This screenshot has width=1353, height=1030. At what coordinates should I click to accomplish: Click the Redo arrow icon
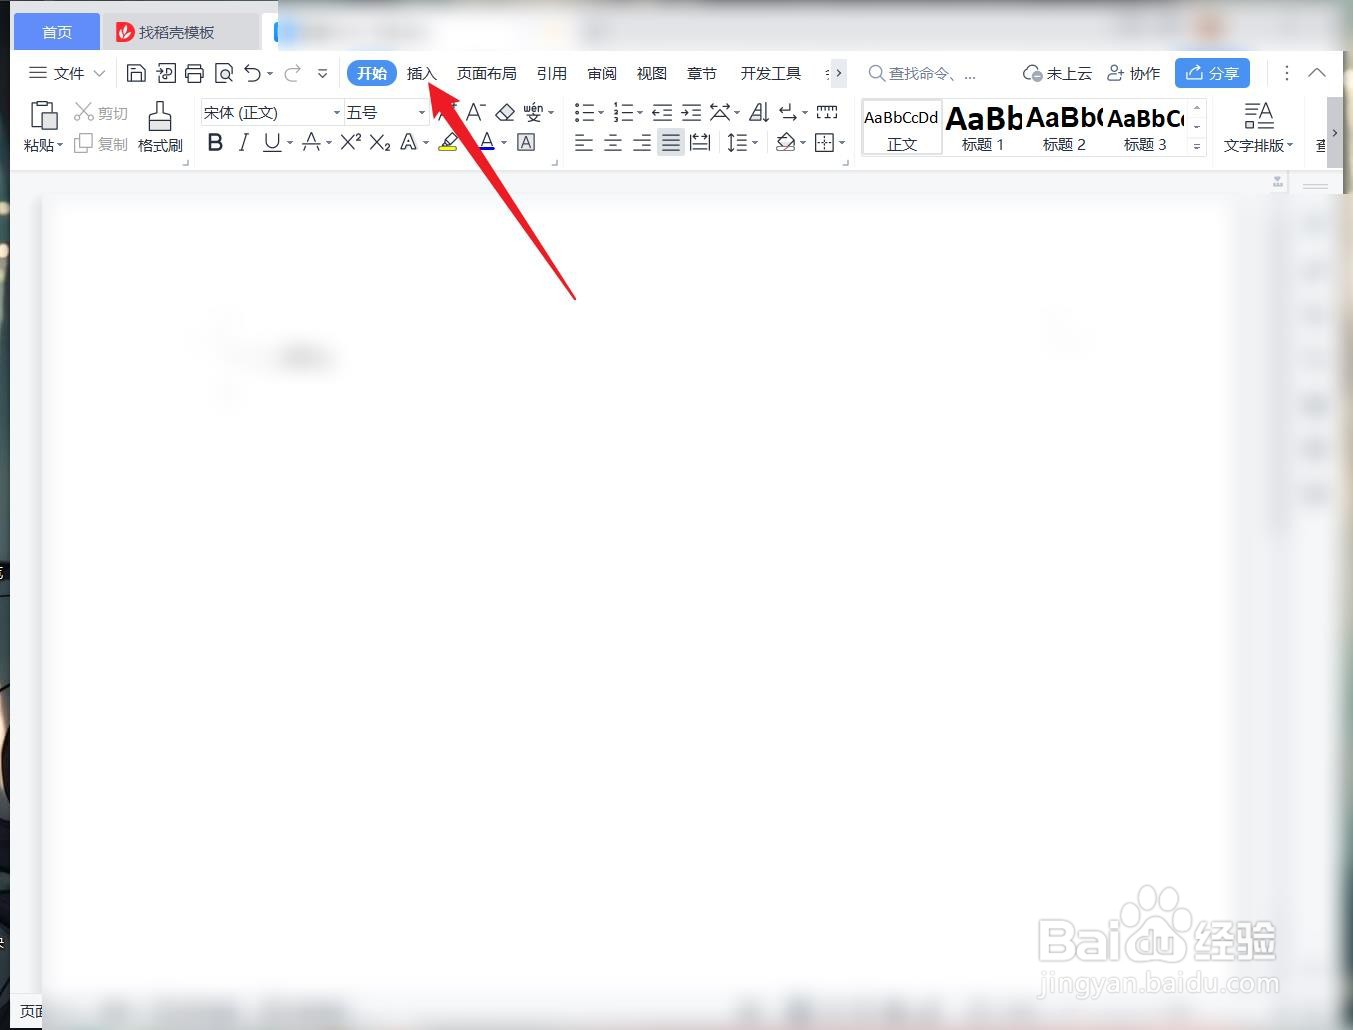292,73
